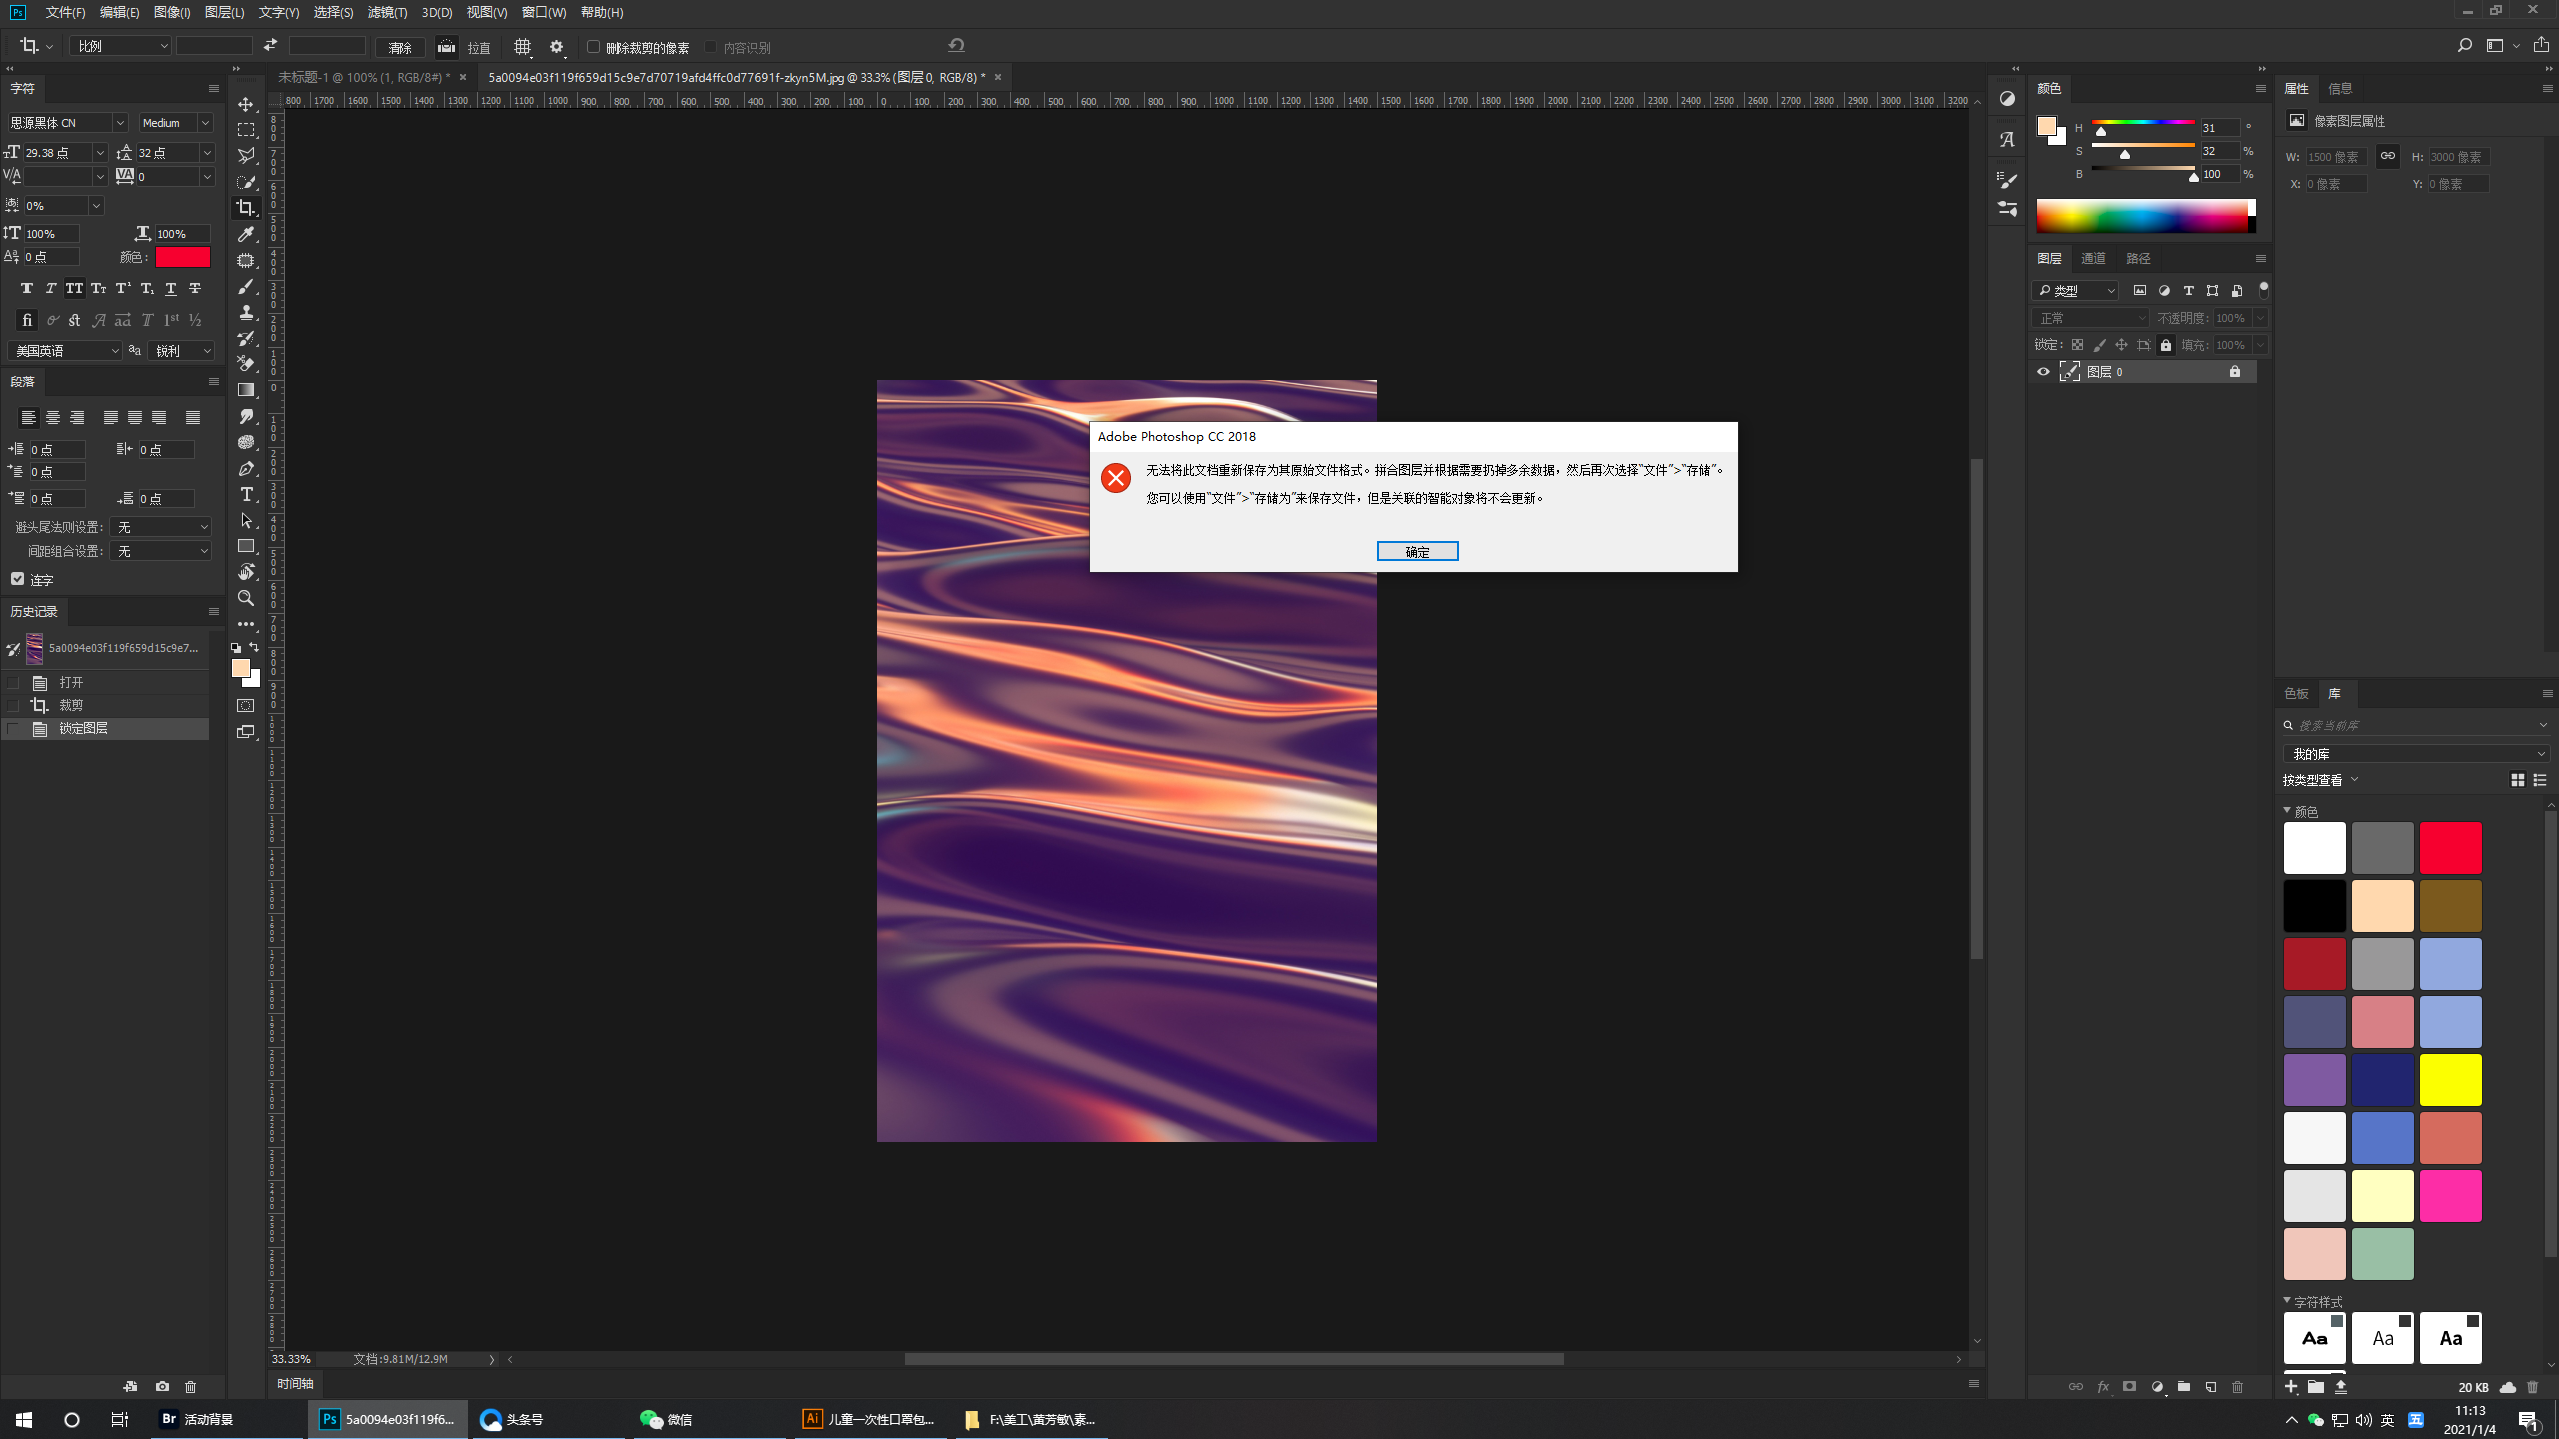
Task: Open 滤镜(T) menu
Action: [x=387, y=12]
